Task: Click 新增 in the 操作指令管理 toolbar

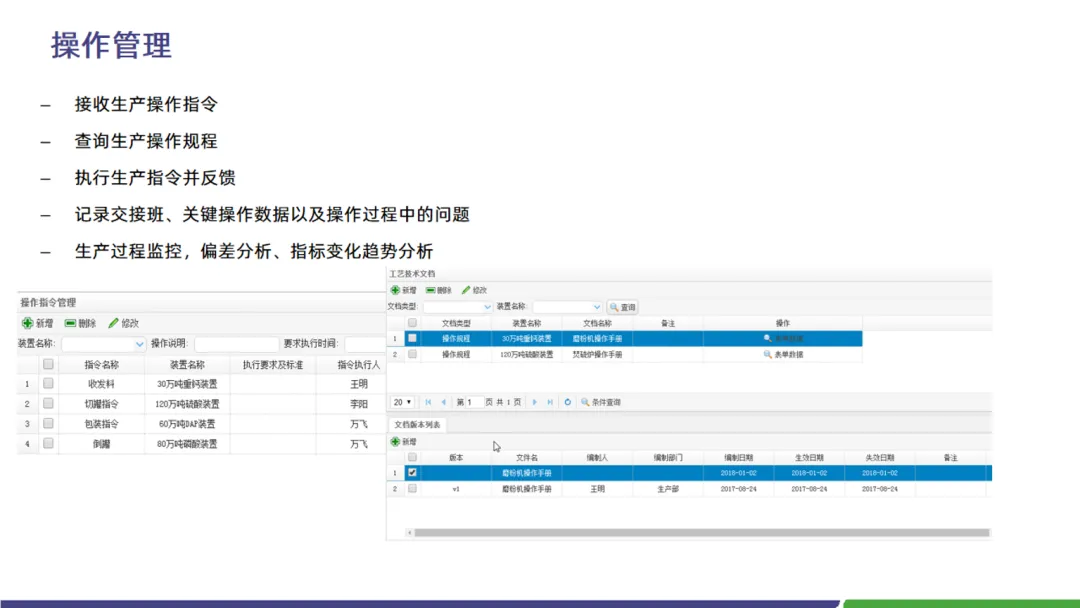Action: (x=37, y=323)
